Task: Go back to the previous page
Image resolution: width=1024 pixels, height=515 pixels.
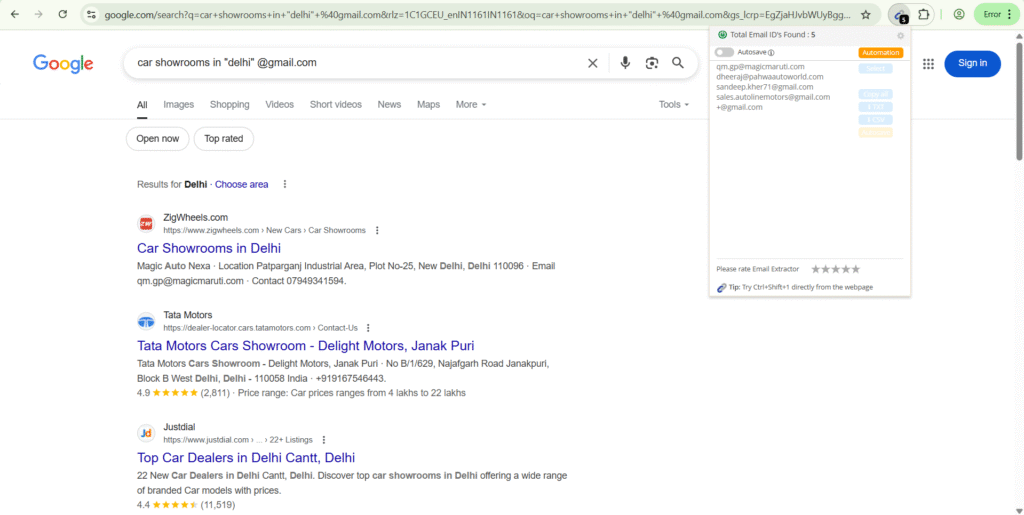Action: point(14,14)
